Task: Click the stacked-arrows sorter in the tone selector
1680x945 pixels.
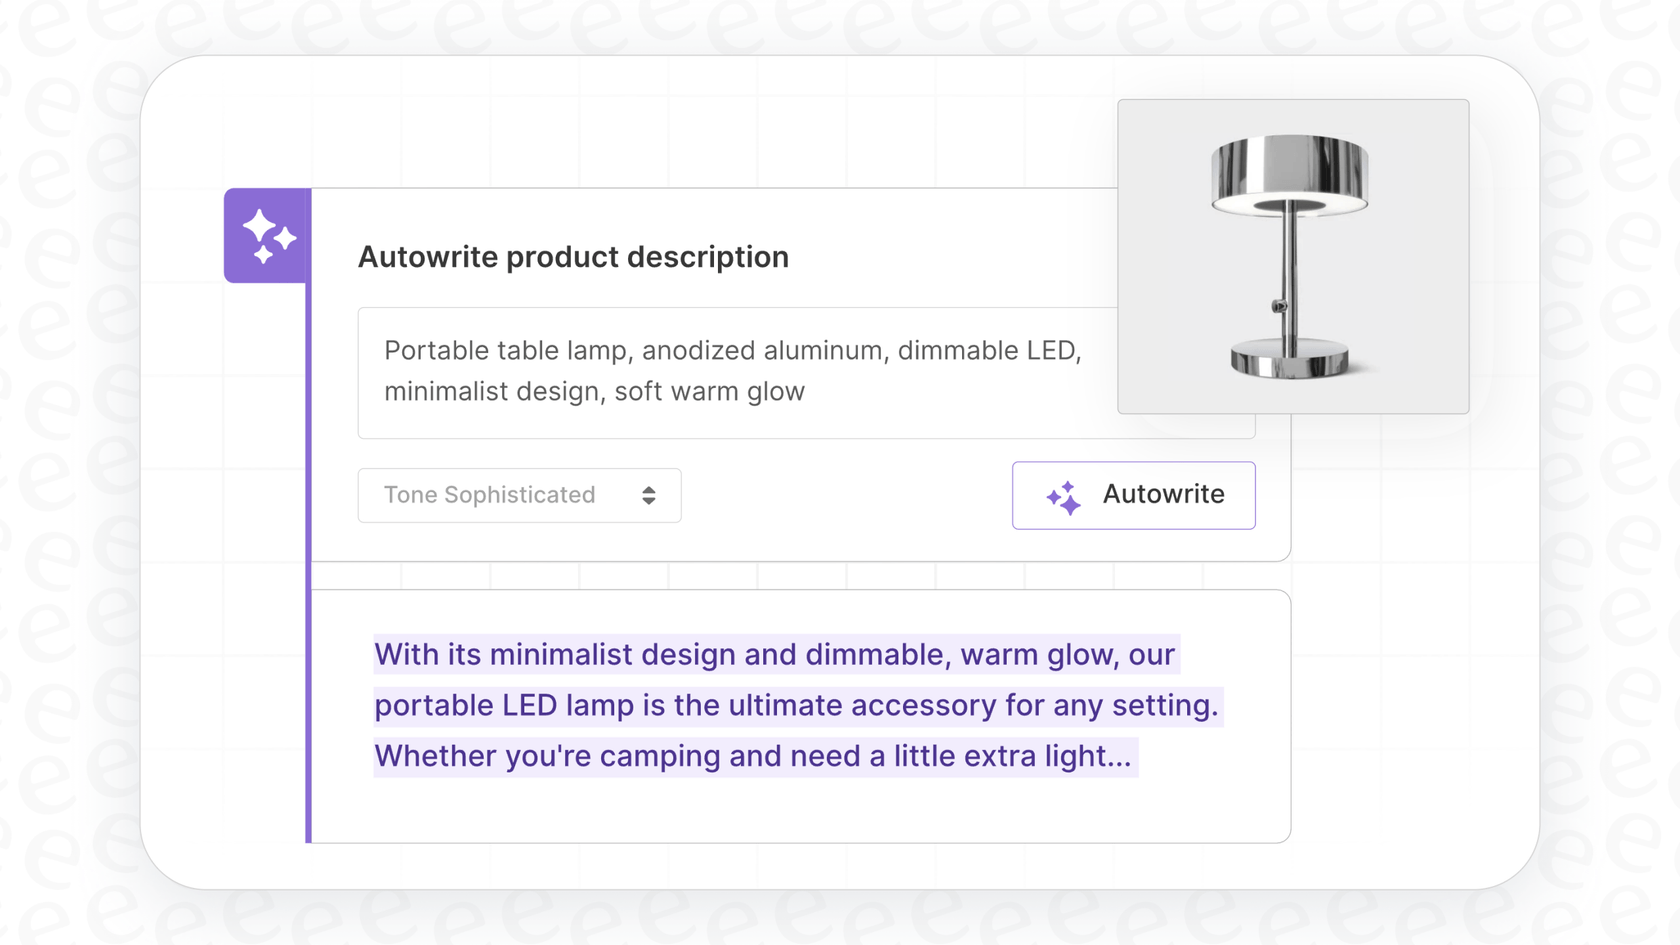Action: (648, 495)
